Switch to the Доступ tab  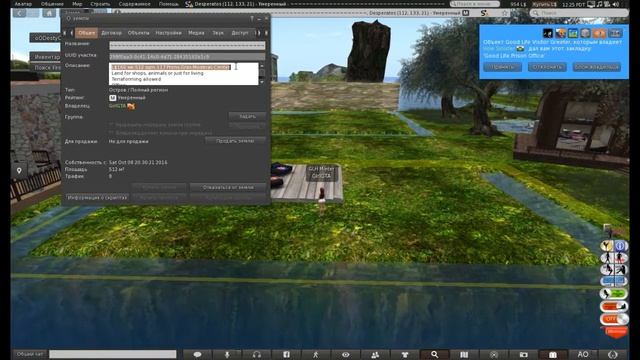coord(240,33)
